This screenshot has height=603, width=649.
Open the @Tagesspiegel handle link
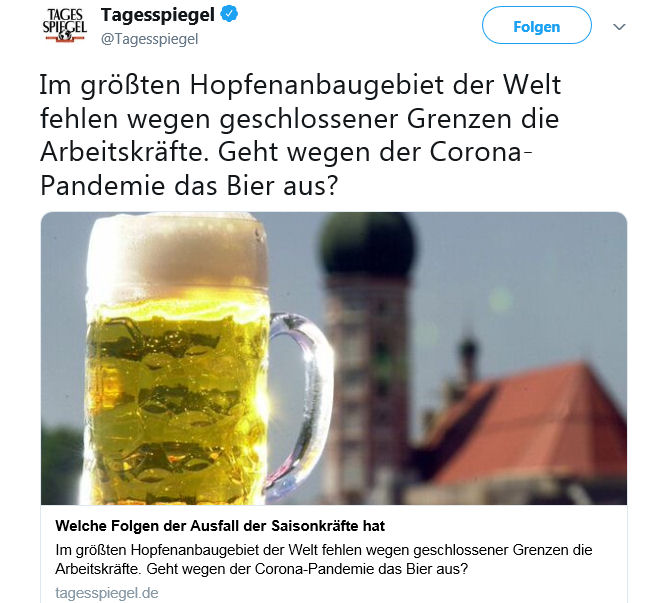tap(149, 39)
